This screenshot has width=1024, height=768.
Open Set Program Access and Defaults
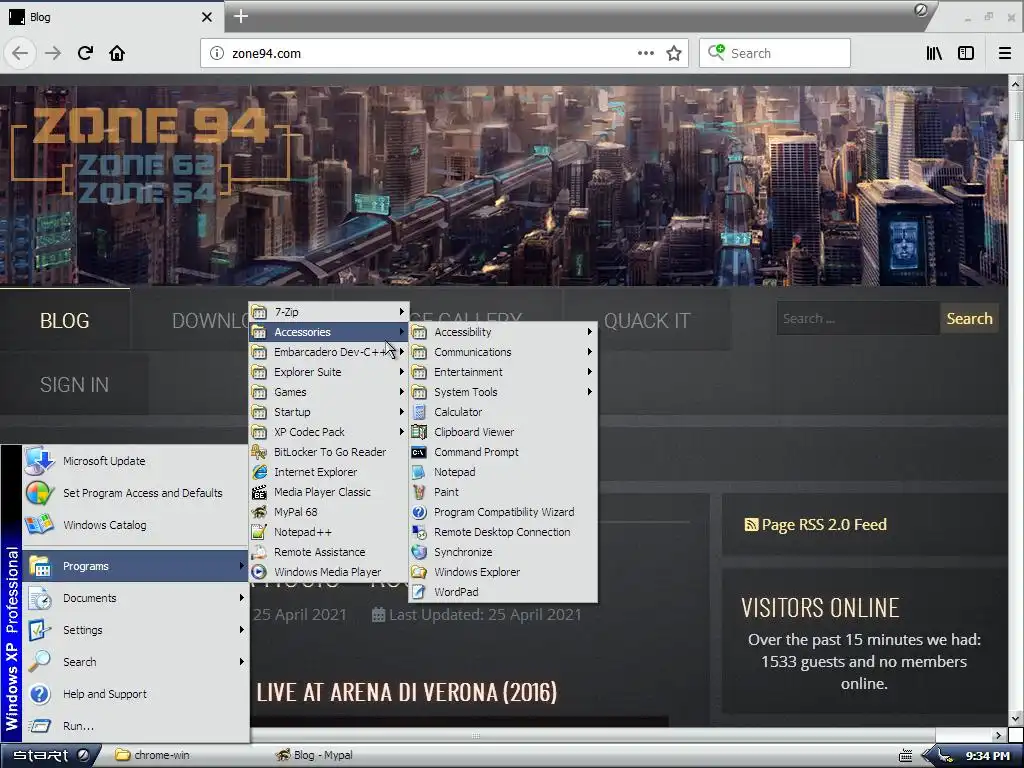click(136, 493)
